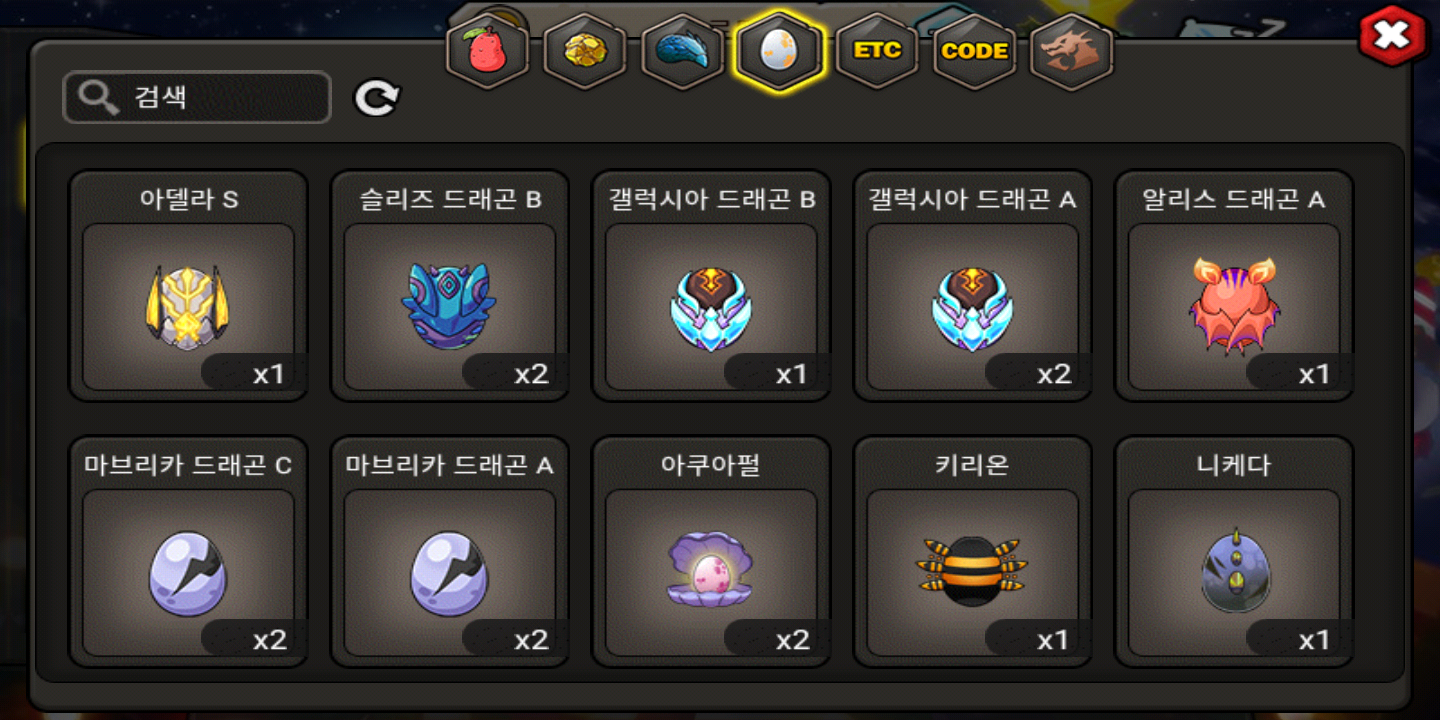Select the 마브리카 드래곤 A cracked egg
The width and height of the screenshot is (1440, 720).
[450, 552]
